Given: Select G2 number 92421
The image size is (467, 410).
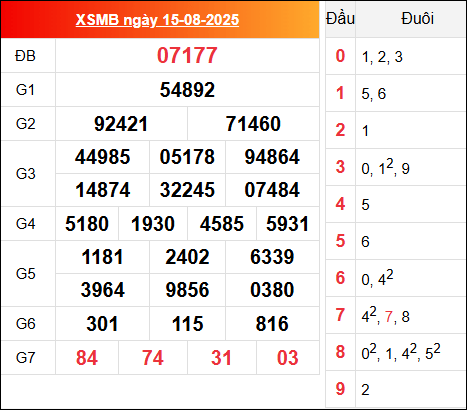Looking at the screenshot, I should [x=121, y=124].
